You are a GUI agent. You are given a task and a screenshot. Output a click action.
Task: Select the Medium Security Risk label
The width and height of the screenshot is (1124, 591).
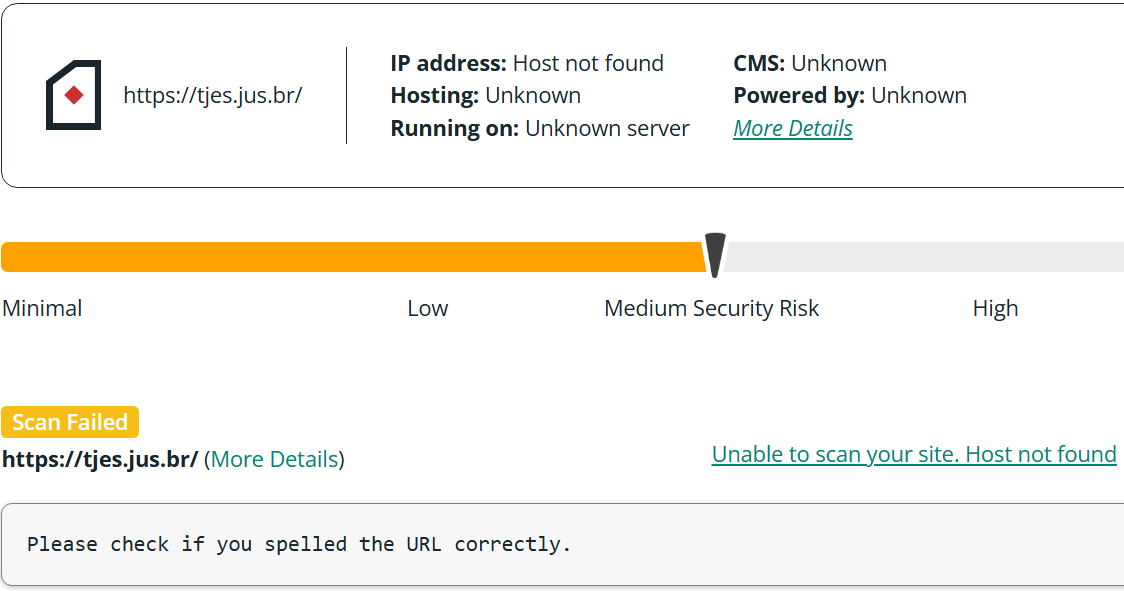(712, 308)
